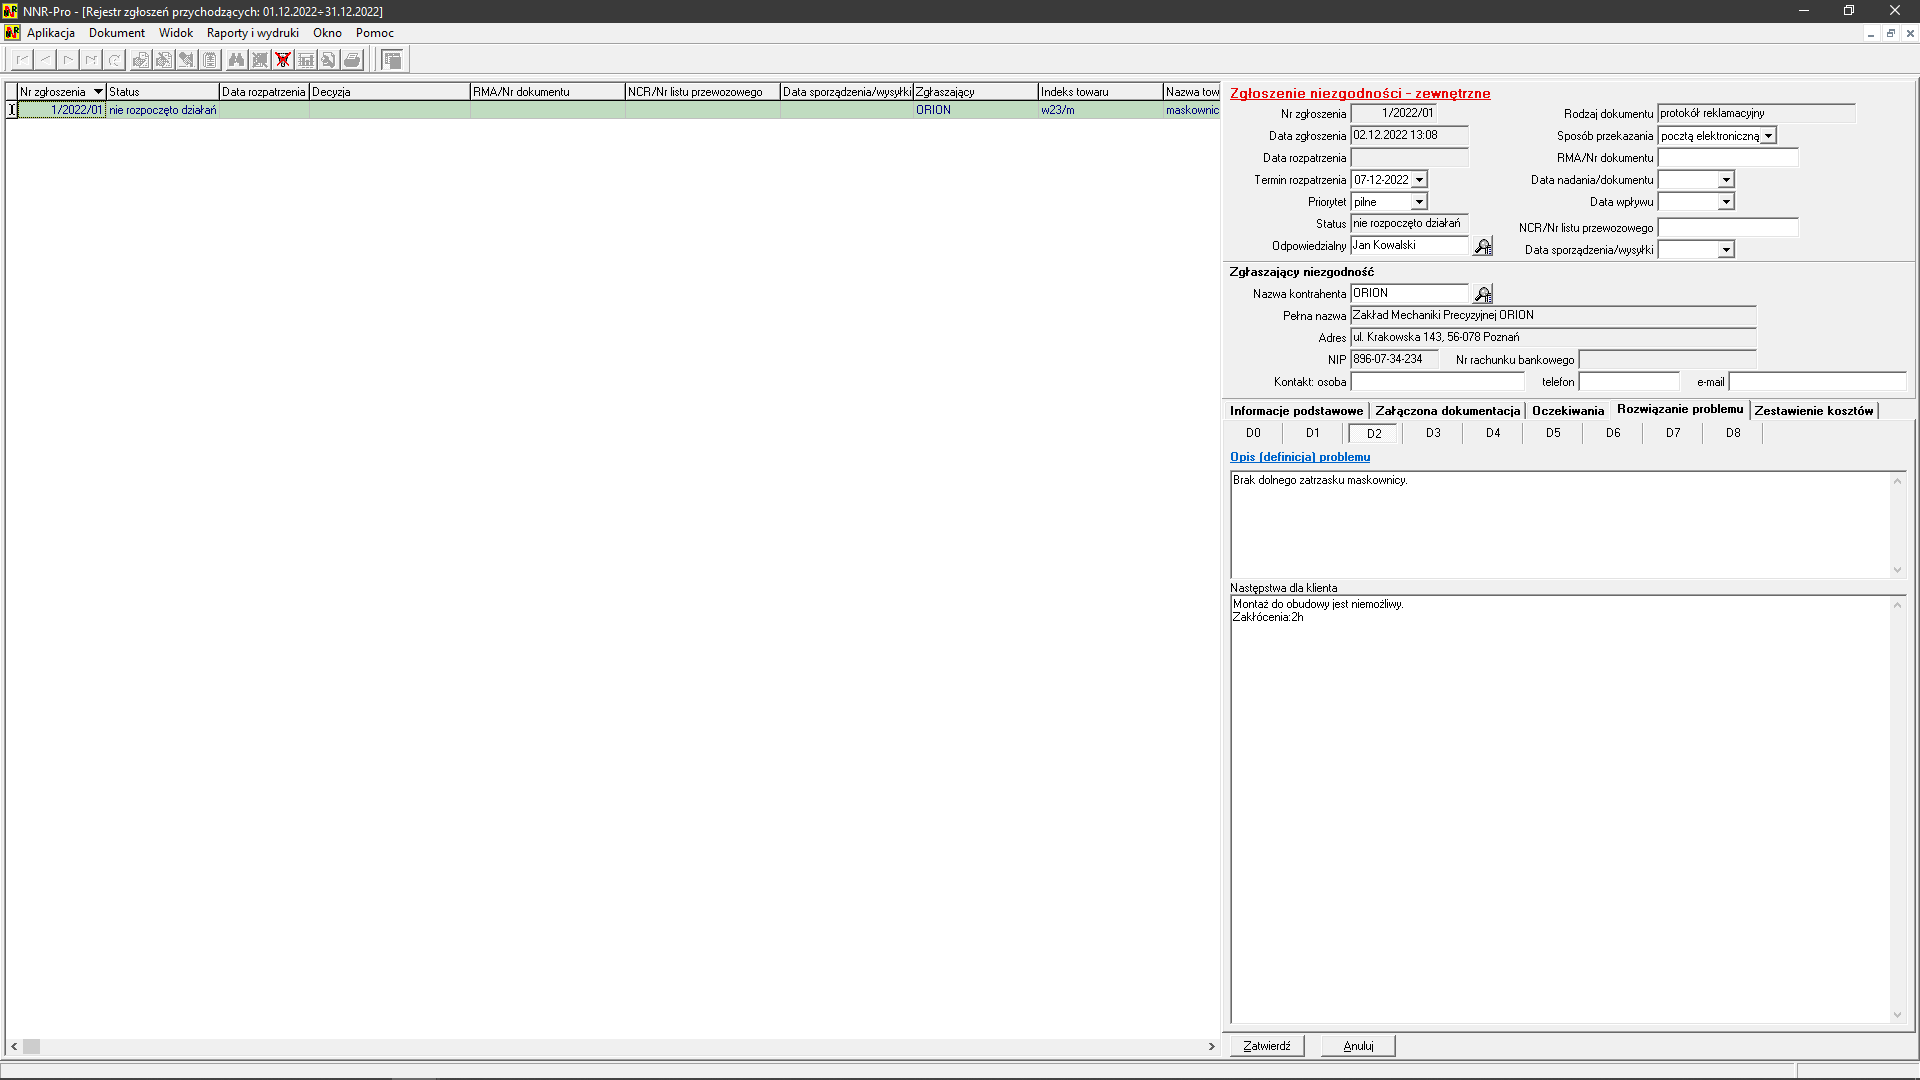Go to the previous record
The image size is (1920, 1080).
[44, 59]
